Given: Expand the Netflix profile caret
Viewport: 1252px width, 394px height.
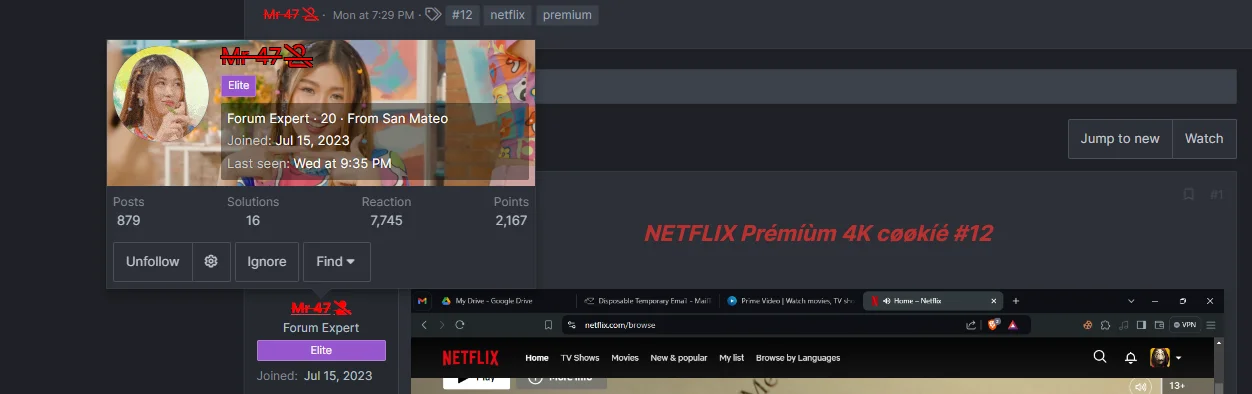Looking at the screenshot, I should (1179, 358).
